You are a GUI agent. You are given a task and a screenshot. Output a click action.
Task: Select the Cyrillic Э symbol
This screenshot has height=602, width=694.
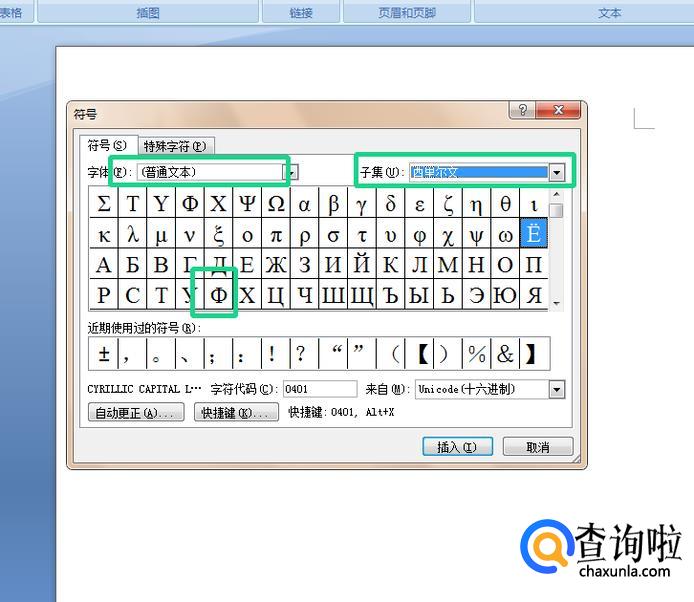477,294
